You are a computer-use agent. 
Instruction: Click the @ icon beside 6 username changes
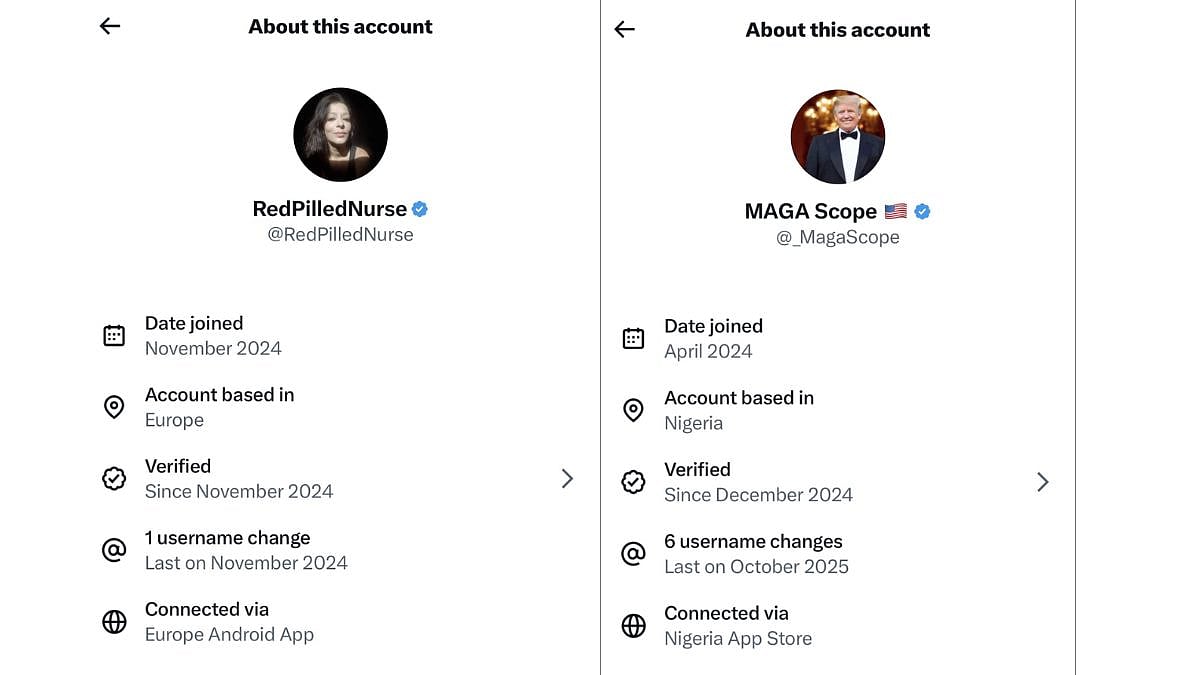tap(633, 553)
